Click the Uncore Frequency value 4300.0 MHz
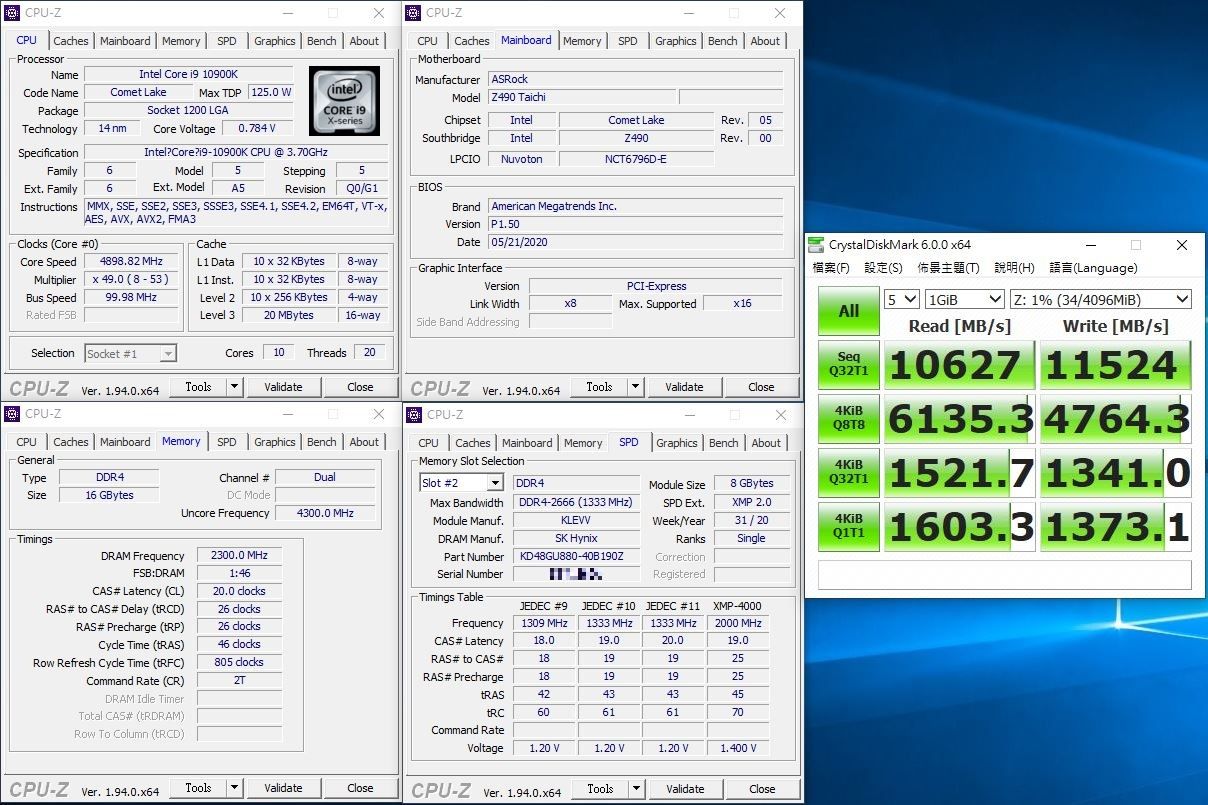This screenshot has height=805, width=1208. coord(325,513)
